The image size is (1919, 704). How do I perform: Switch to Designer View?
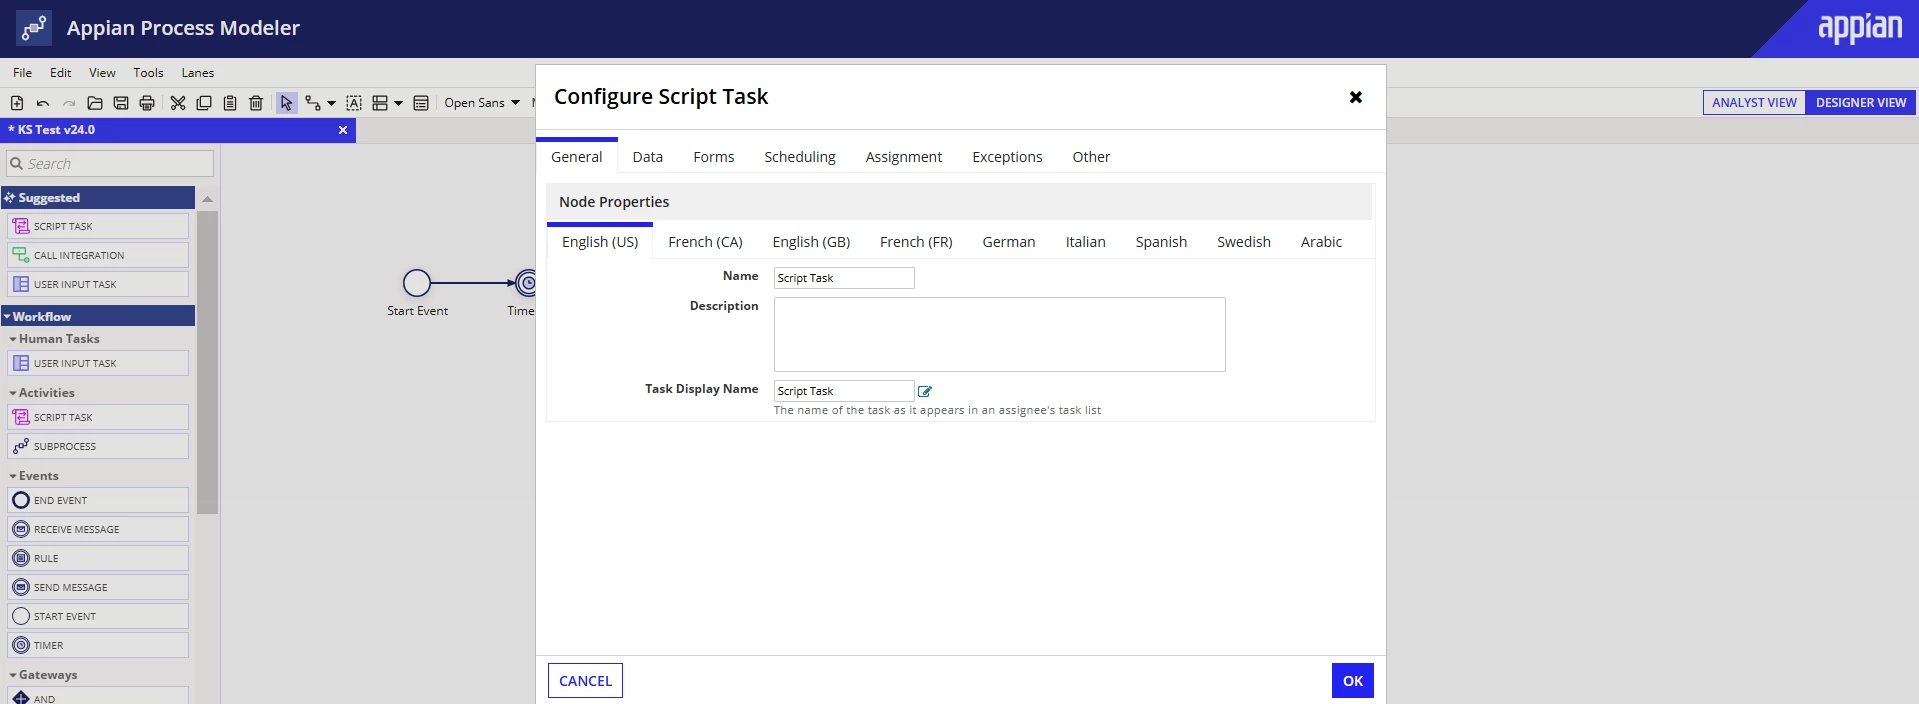(x=1861, y=103)
